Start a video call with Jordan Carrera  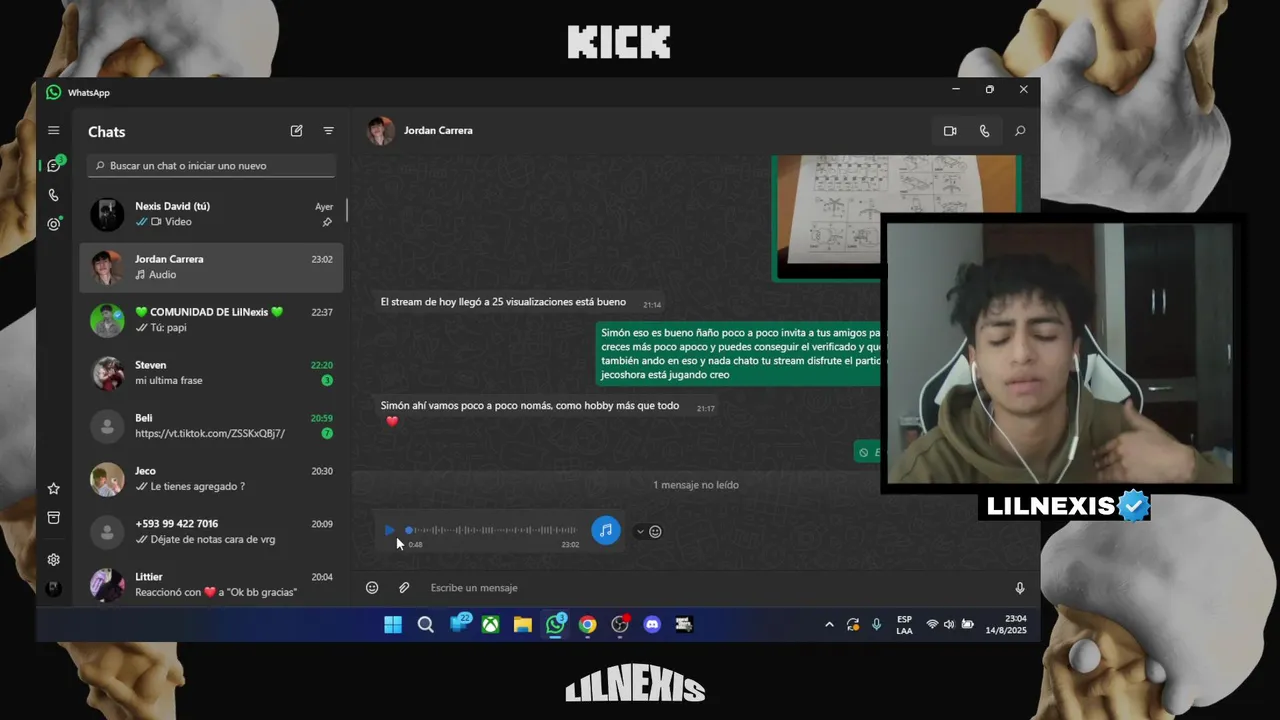coord(950,131)
